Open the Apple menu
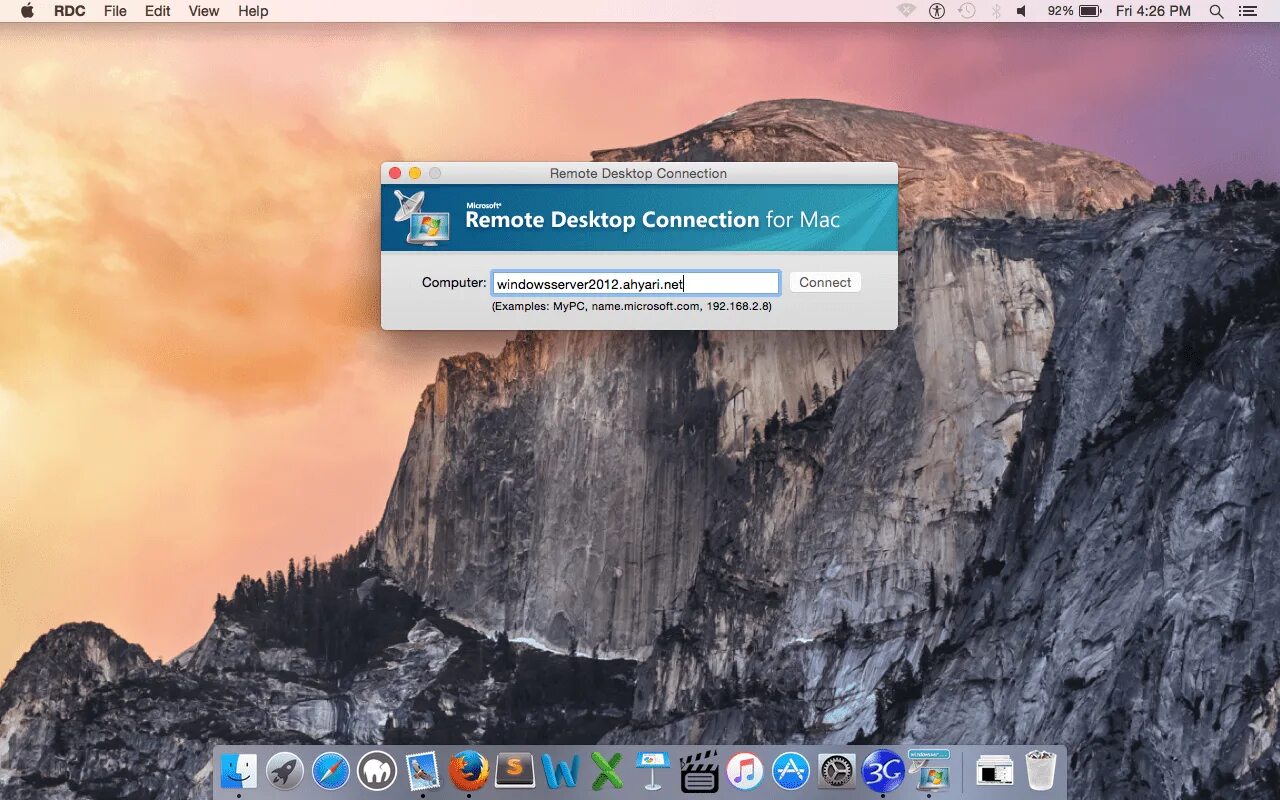The image size is (1280, 800). pyautogui.click(x=27, y=11)
